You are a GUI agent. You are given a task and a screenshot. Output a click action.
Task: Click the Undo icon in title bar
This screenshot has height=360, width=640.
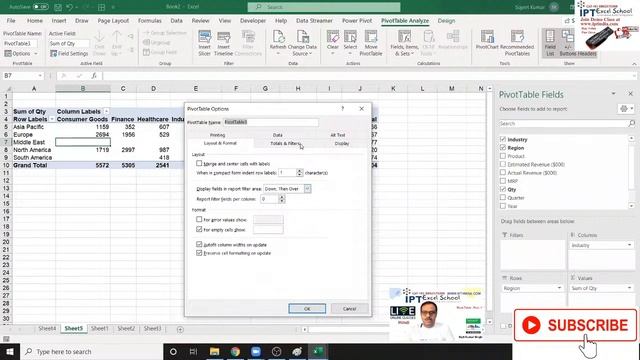point(69,7)
